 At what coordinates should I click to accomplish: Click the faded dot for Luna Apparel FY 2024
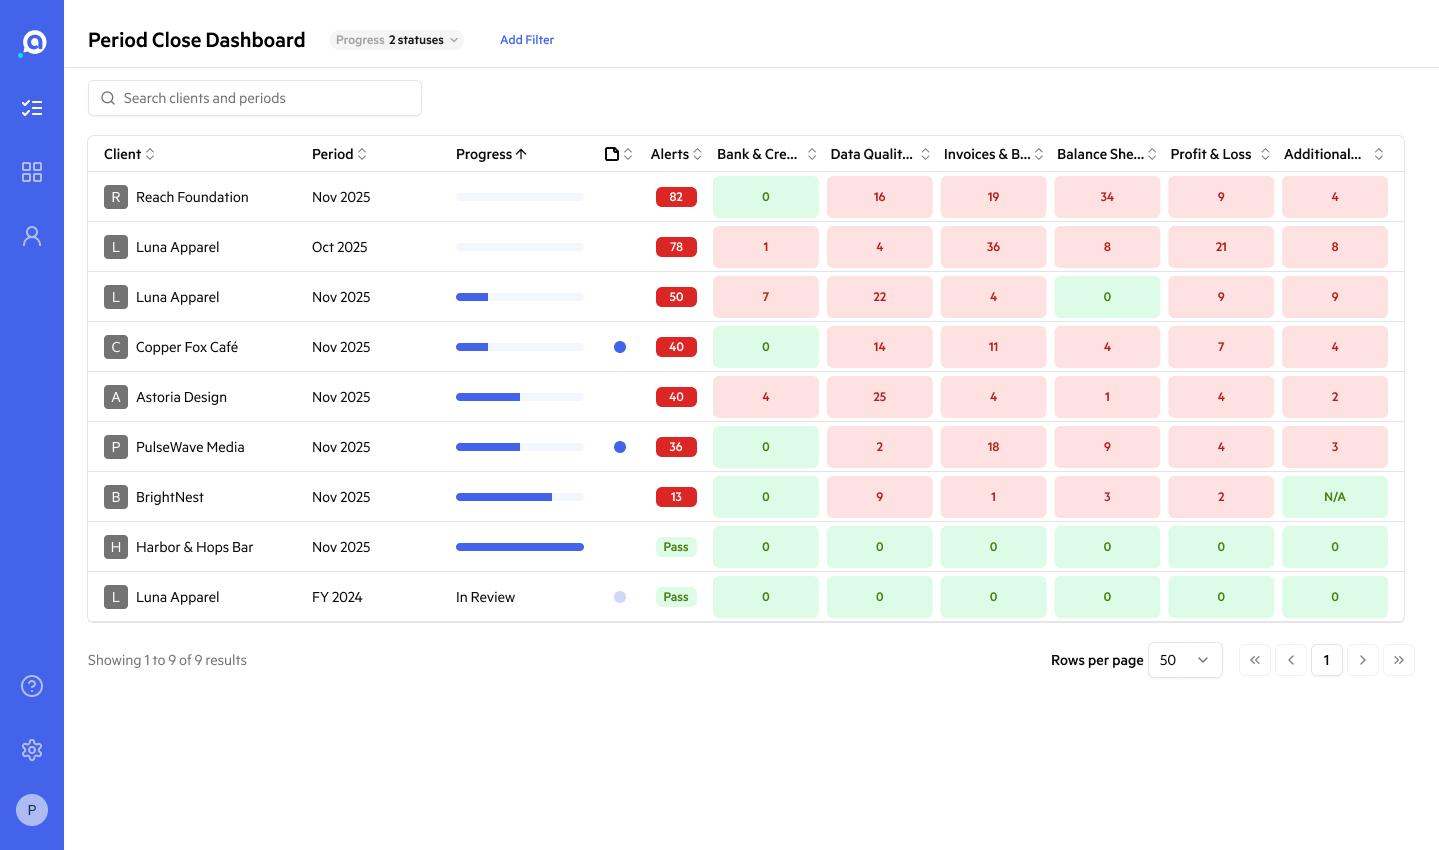(620, 597)
